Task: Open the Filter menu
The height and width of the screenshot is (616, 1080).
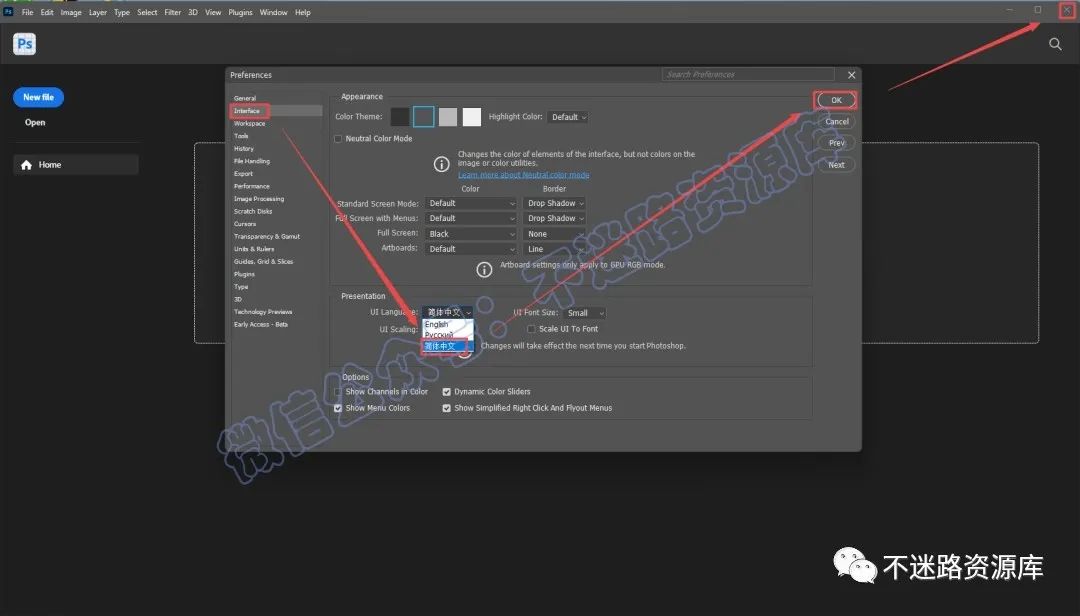Action: point(173,12)
